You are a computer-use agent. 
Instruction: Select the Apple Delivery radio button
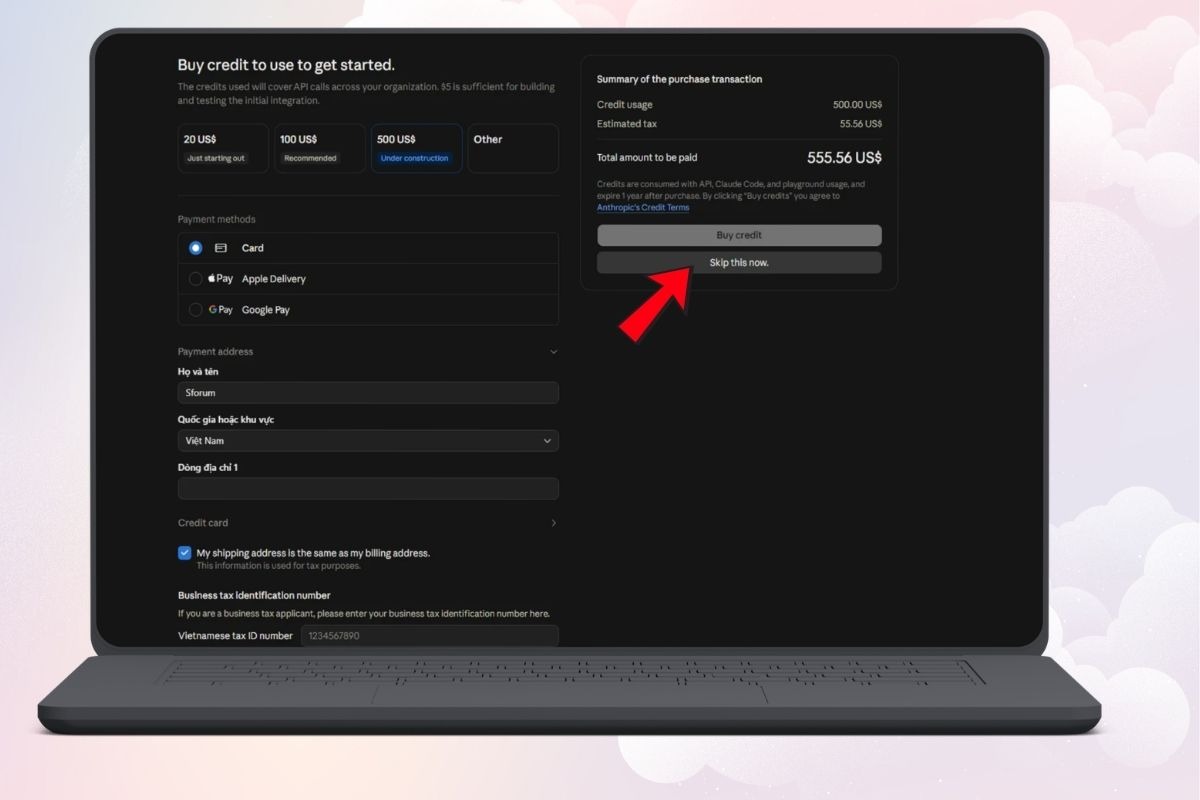tap(196, 279)
